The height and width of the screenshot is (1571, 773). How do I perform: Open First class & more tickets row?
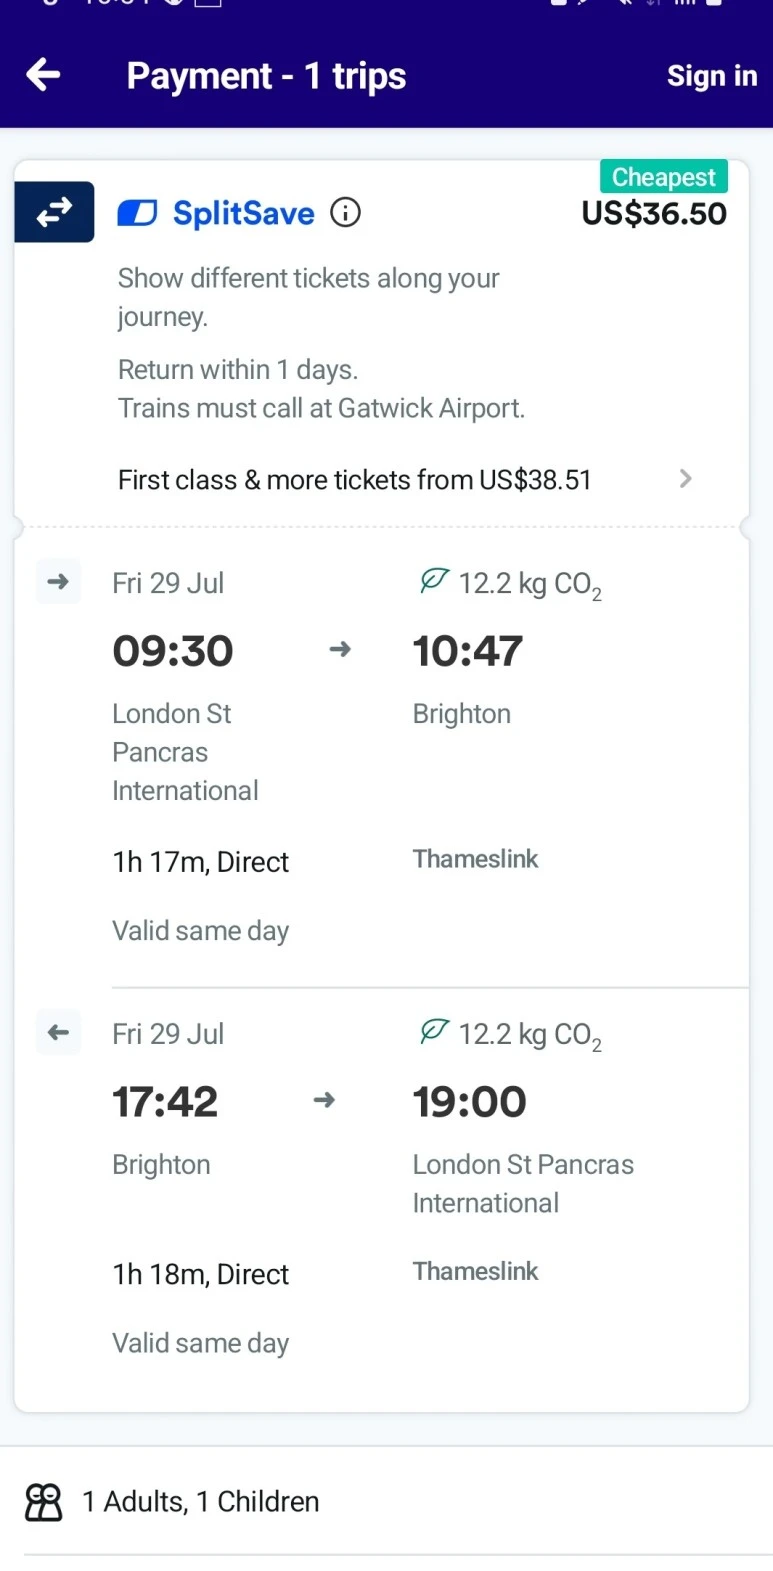click(354, 480)
